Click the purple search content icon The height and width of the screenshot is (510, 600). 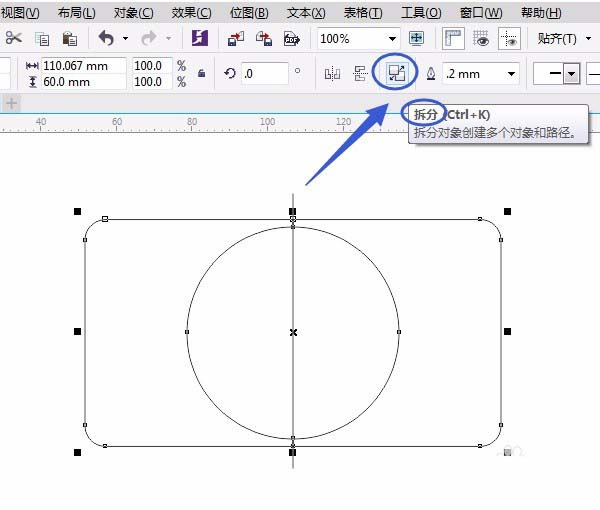200,38
